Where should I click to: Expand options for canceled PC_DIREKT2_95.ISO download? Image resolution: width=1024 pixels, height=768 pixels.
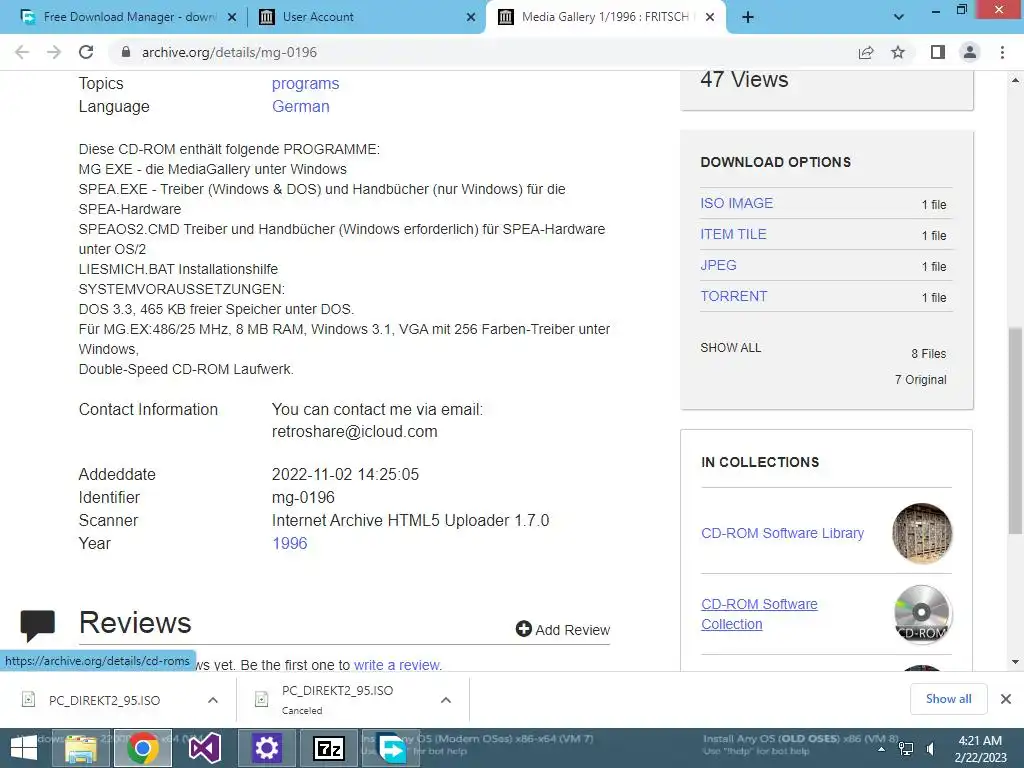pyautogui.click(x=446, y=700)
